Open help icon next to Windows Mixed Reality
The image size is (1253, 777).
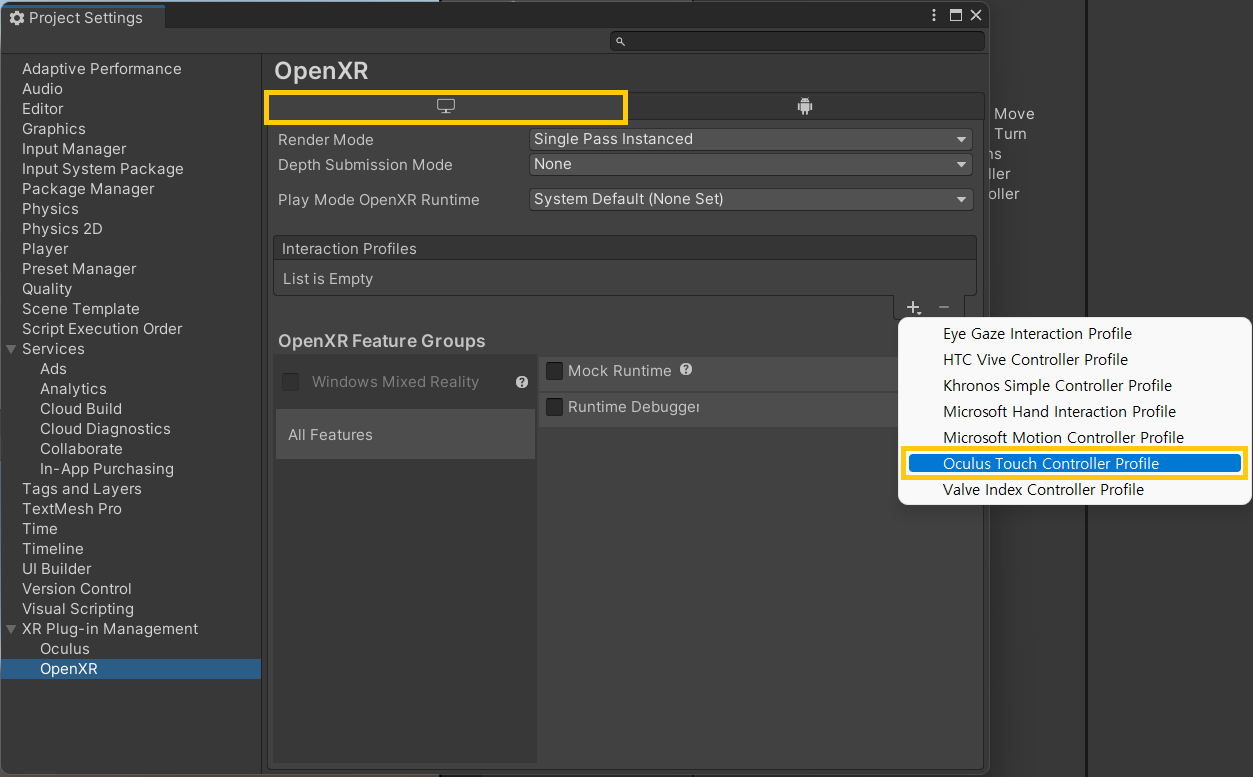(522, 382)
